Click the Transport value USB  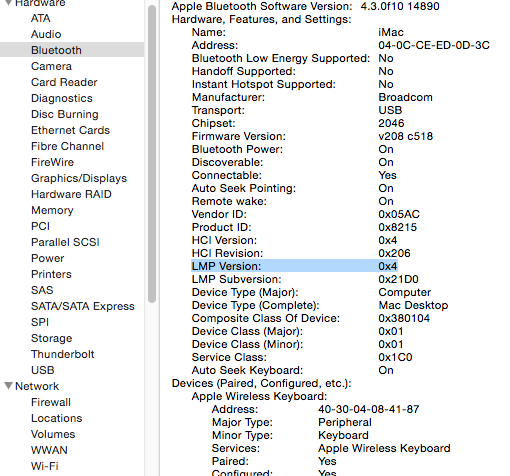point(390,110)
